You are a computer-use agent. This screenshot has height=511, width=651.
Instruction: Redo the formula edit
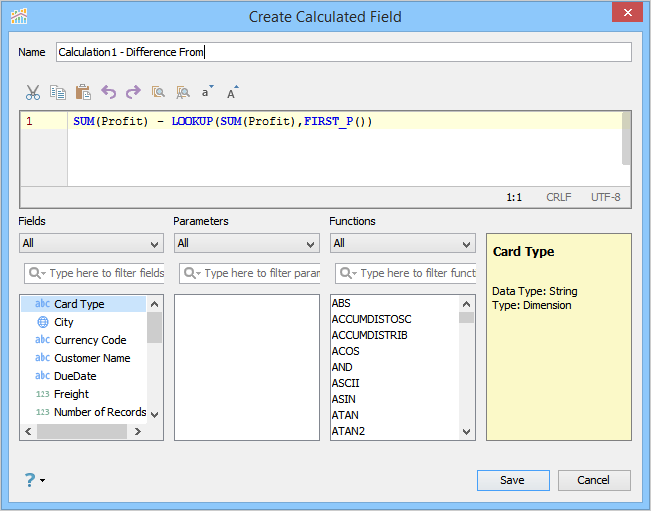tap(133, 92)
